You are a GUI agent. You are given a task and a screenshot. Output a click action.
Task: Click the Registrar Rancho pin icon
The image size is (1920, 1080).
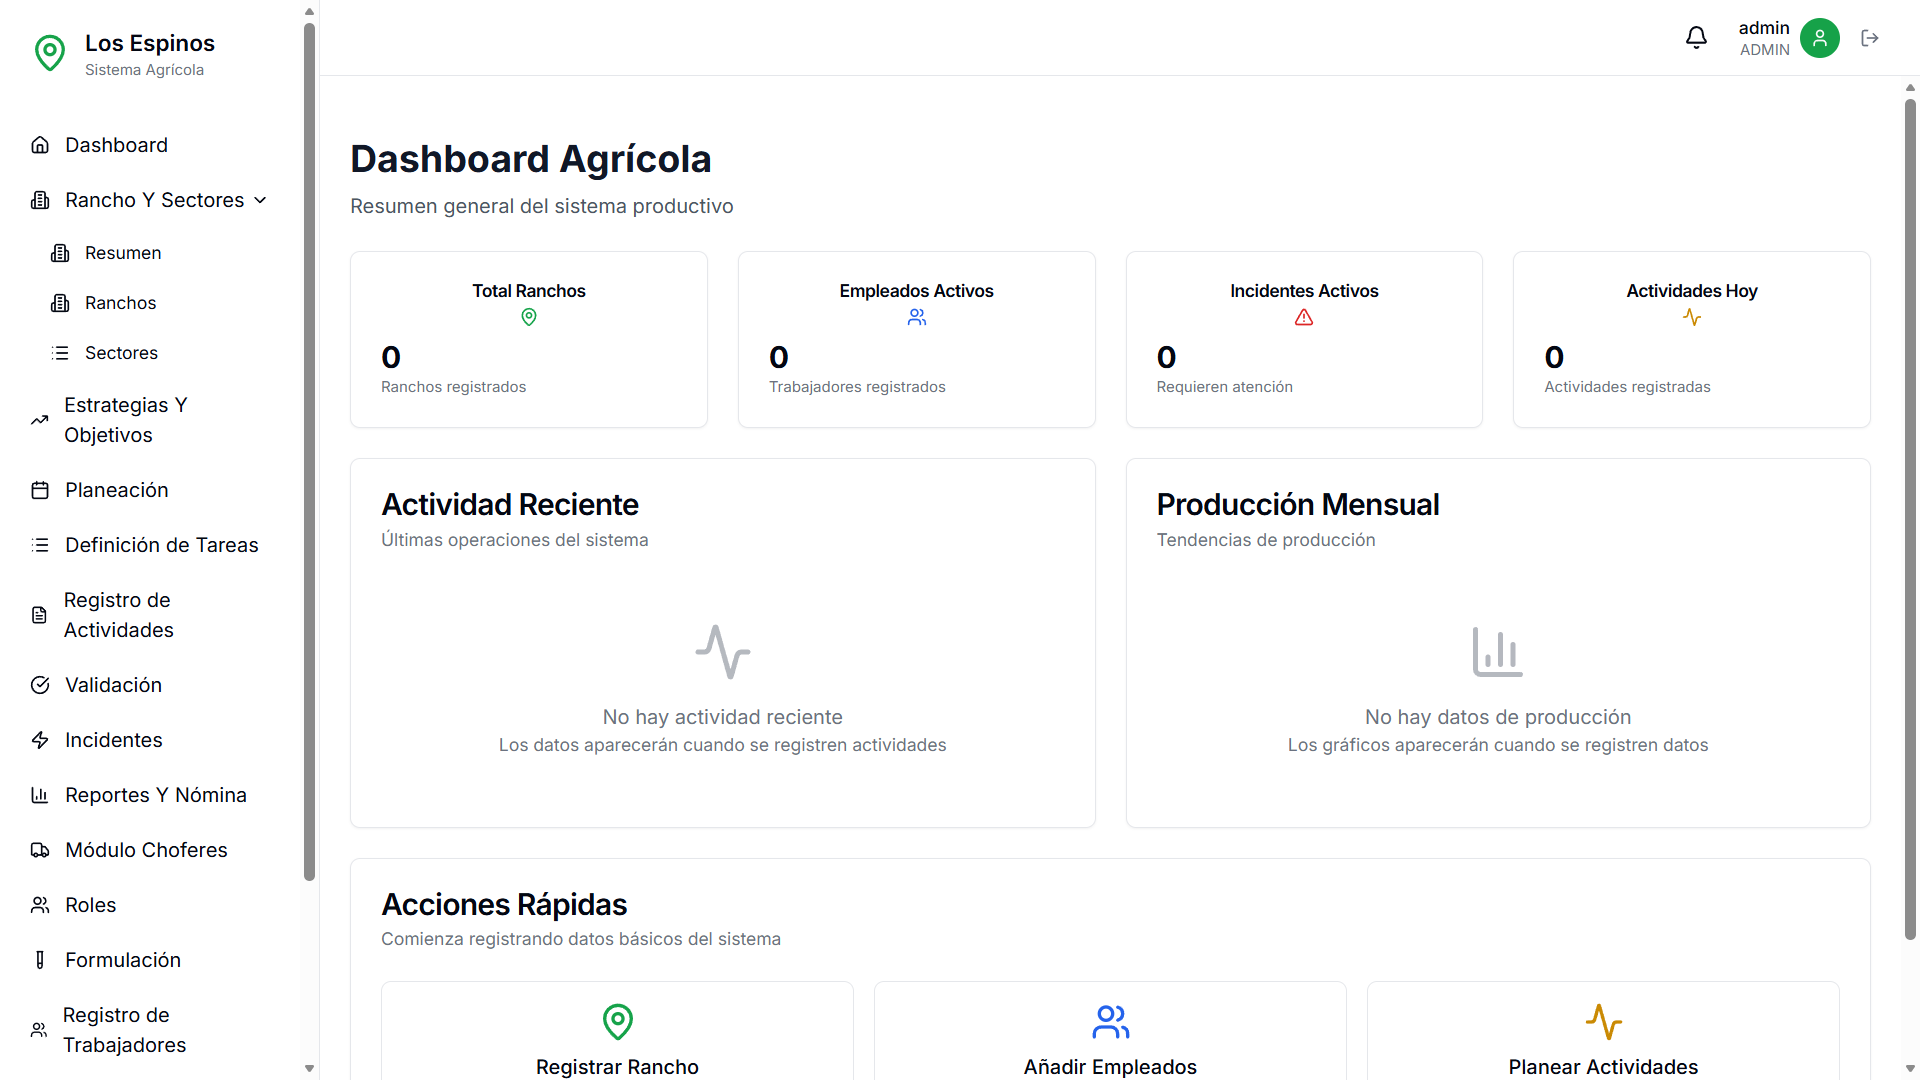click(x=617, y=1021)
